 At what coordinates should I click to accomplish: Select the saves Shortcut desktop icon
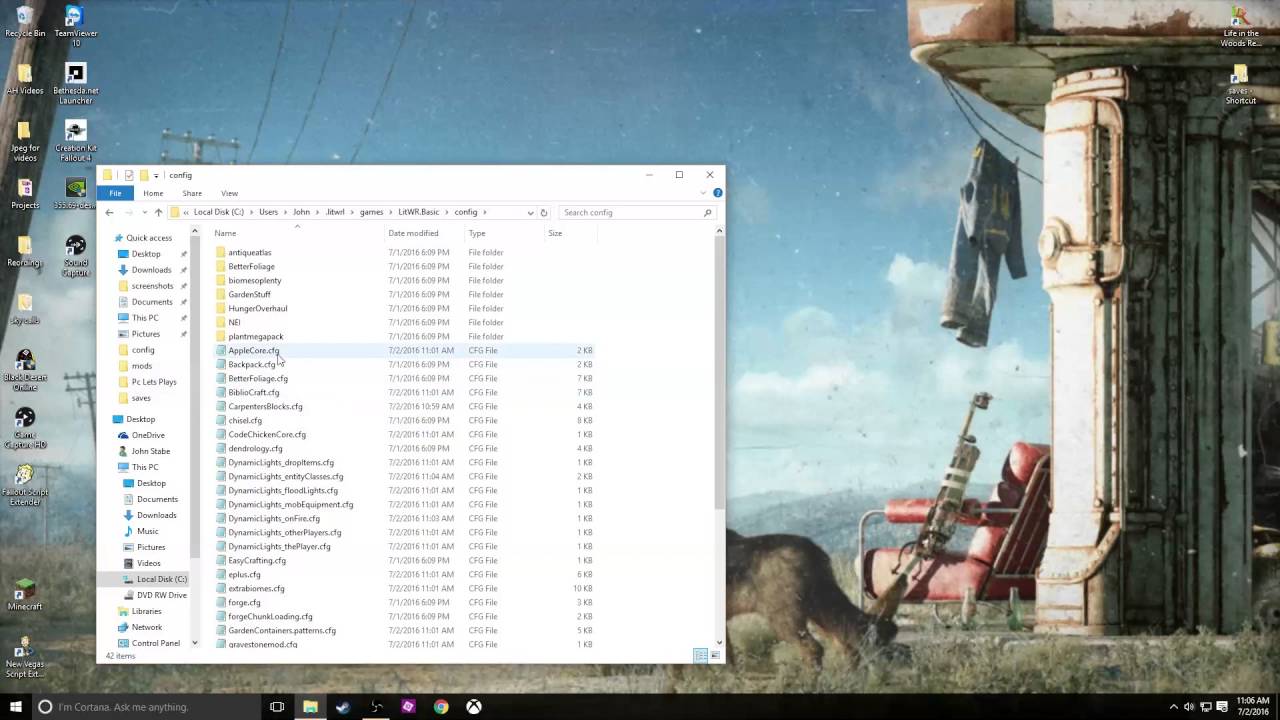tap(1240, 85)
